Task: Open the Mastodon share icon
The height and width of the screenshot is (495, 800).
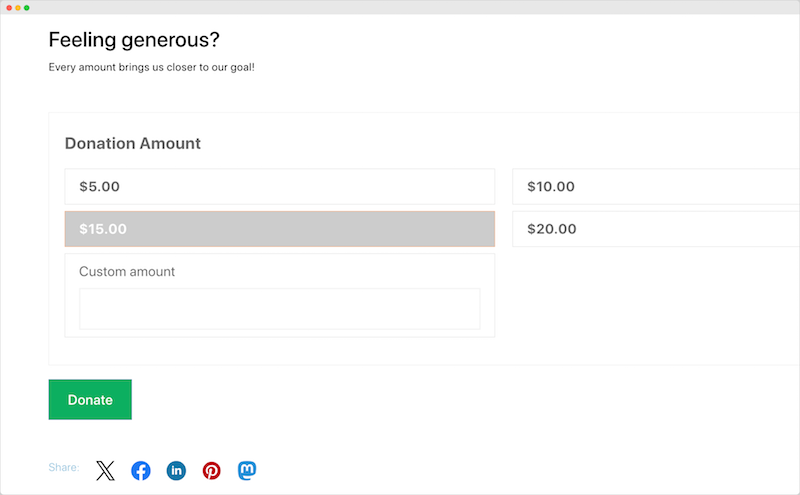Action: click(247, 470)
